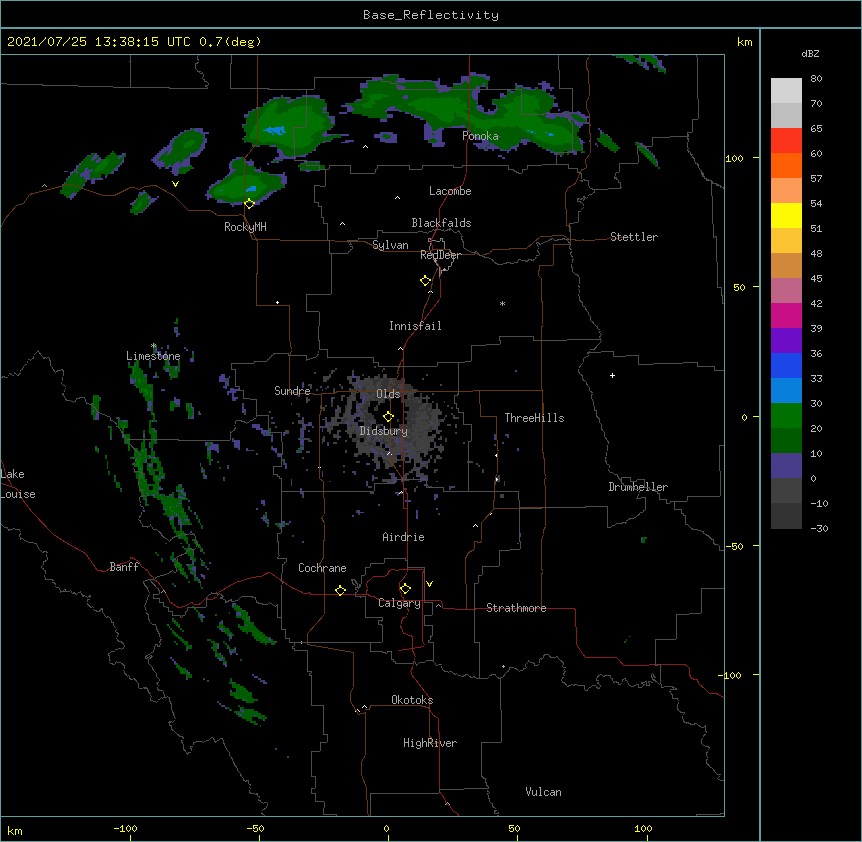Click the Cochrane city label

point(322,568)
